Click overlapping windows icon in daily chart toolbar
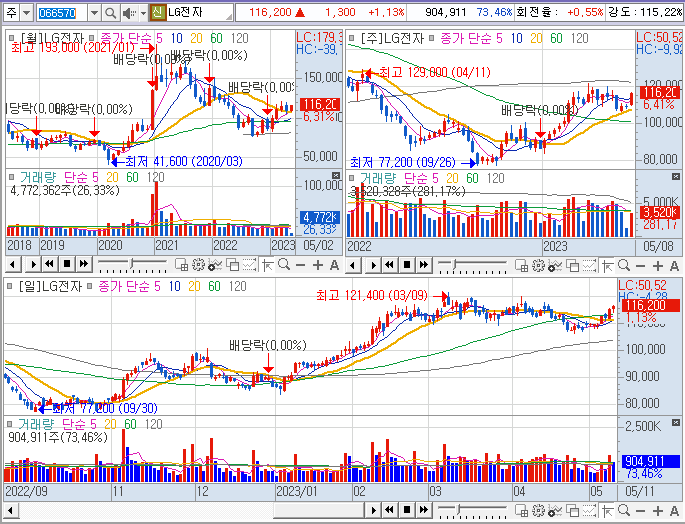685x524 pixels. 572,510
